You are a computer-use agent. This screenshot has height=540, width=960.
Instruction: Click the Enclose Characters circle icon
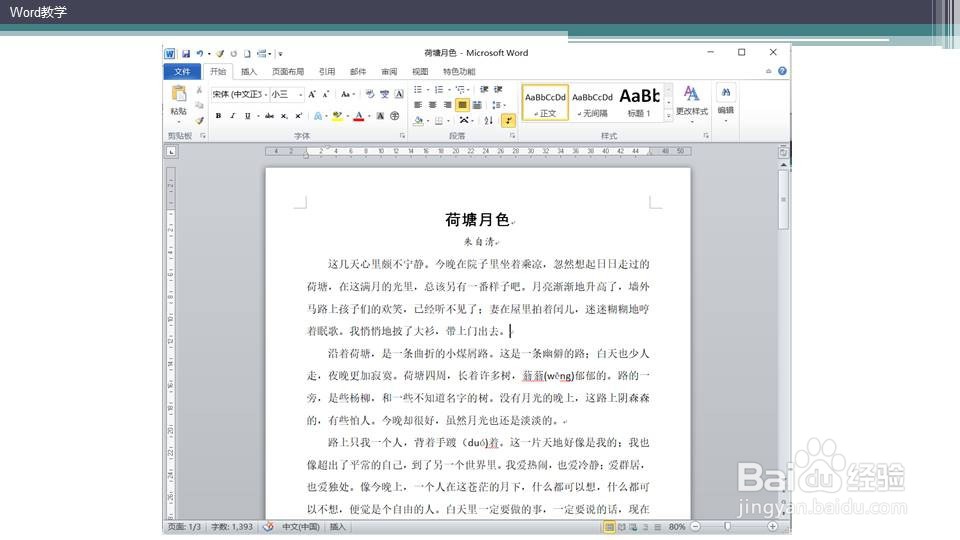pyautogui.click(x=395, y=116)
